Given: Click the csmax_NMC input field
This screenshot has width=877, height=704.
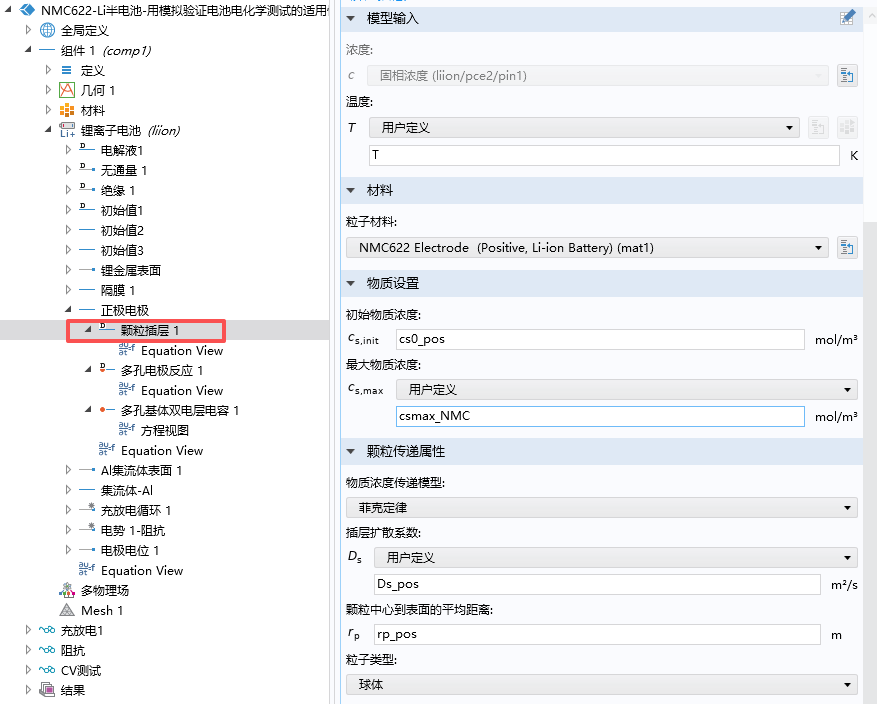Looking at the screenshot, I should click(x=600, y=416).
